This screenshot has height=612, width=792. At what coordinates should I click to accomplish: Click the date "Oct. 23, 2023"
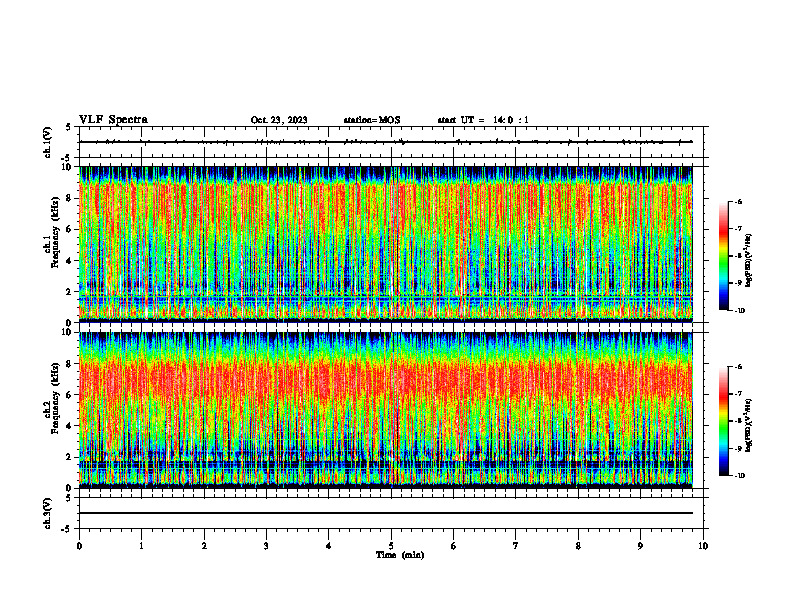click(279, 120)
